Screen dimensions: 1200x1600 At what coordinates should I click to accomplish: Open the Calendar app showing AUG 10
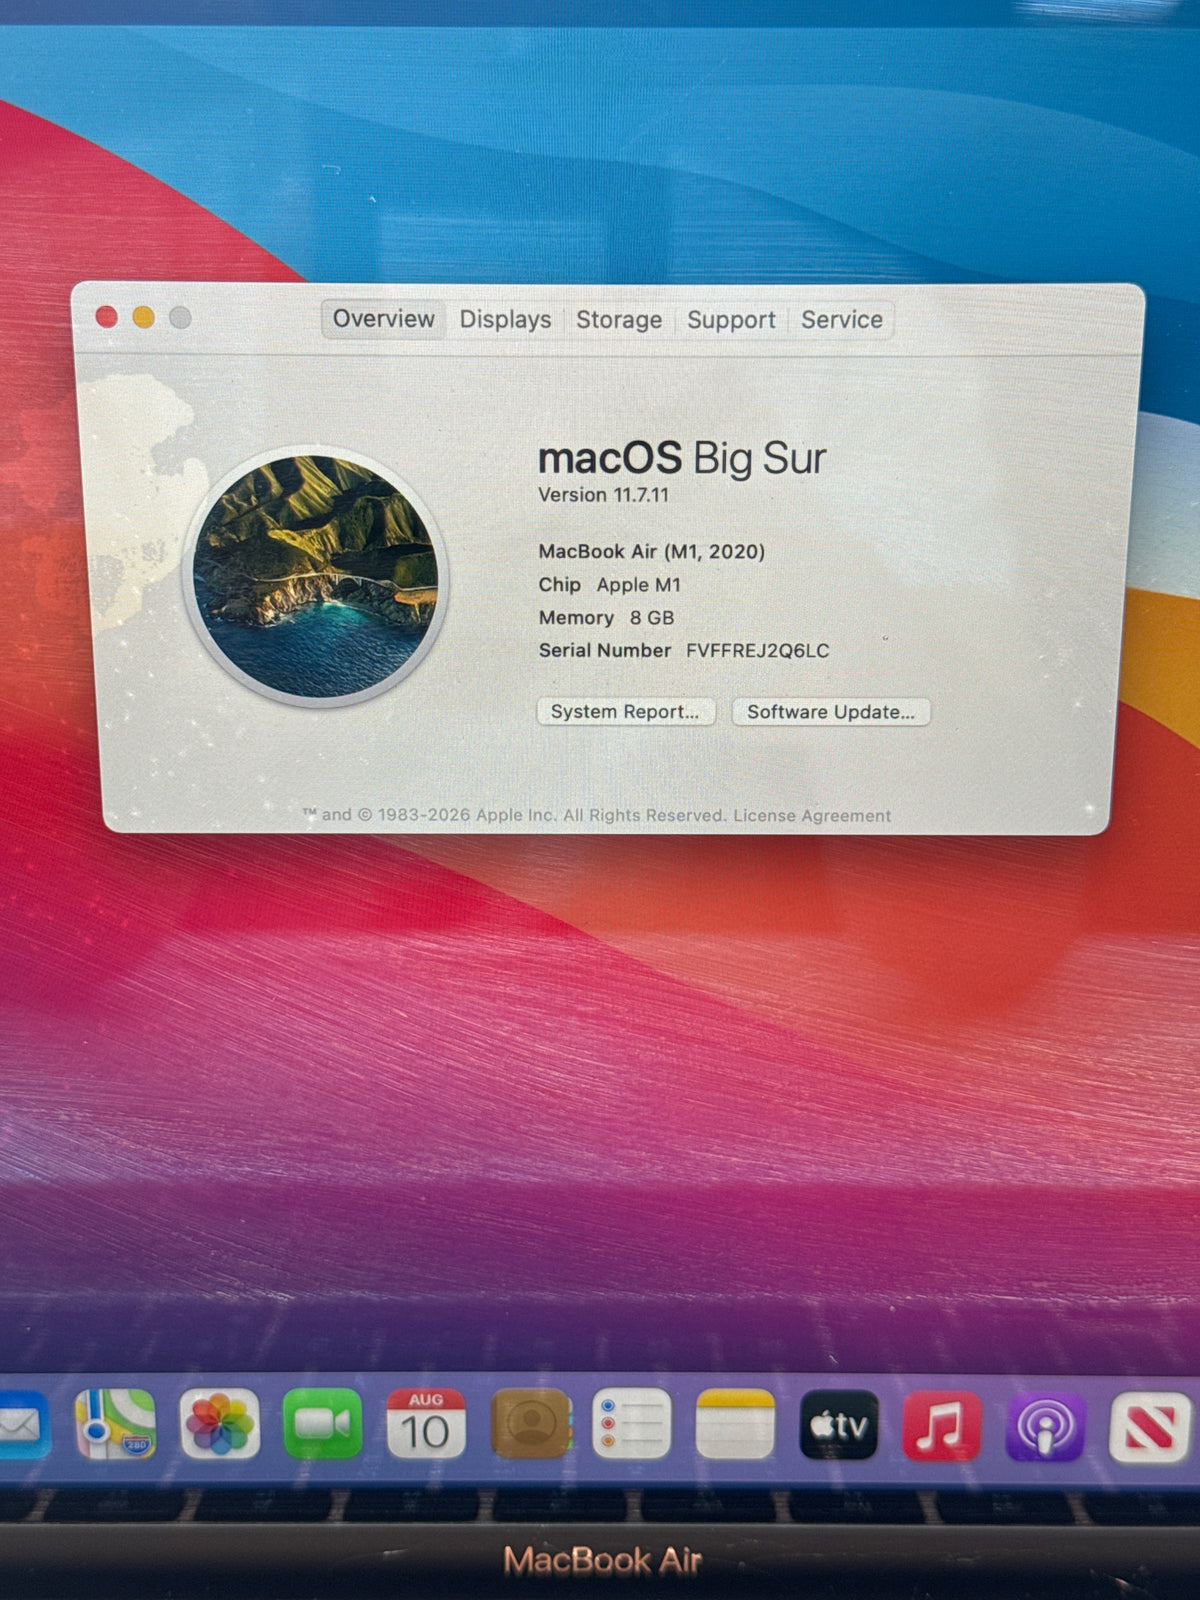point(426,1424)
